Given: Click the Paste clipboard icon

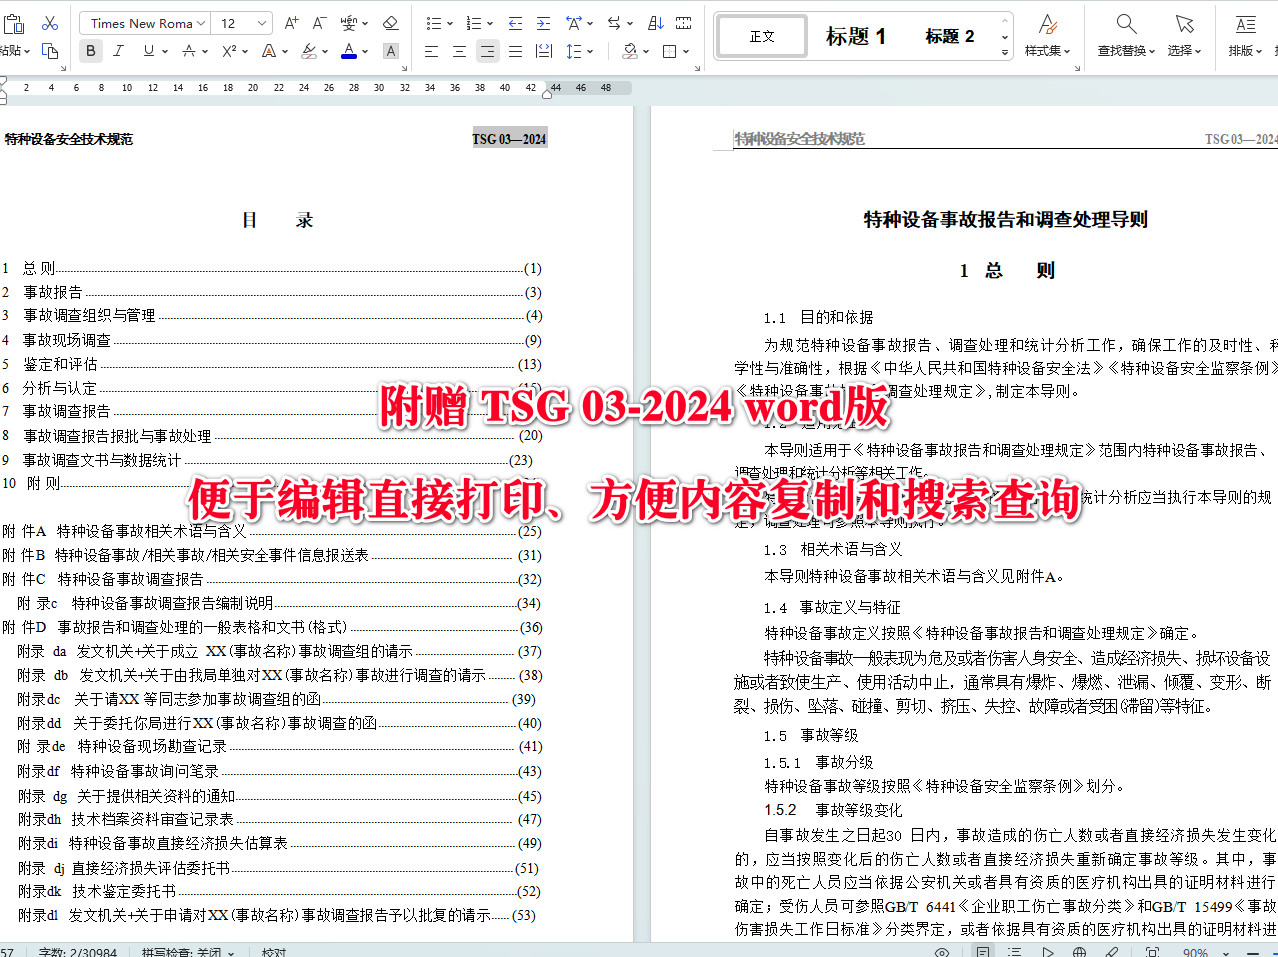Looking at the screenshot, I should point(12,23).
